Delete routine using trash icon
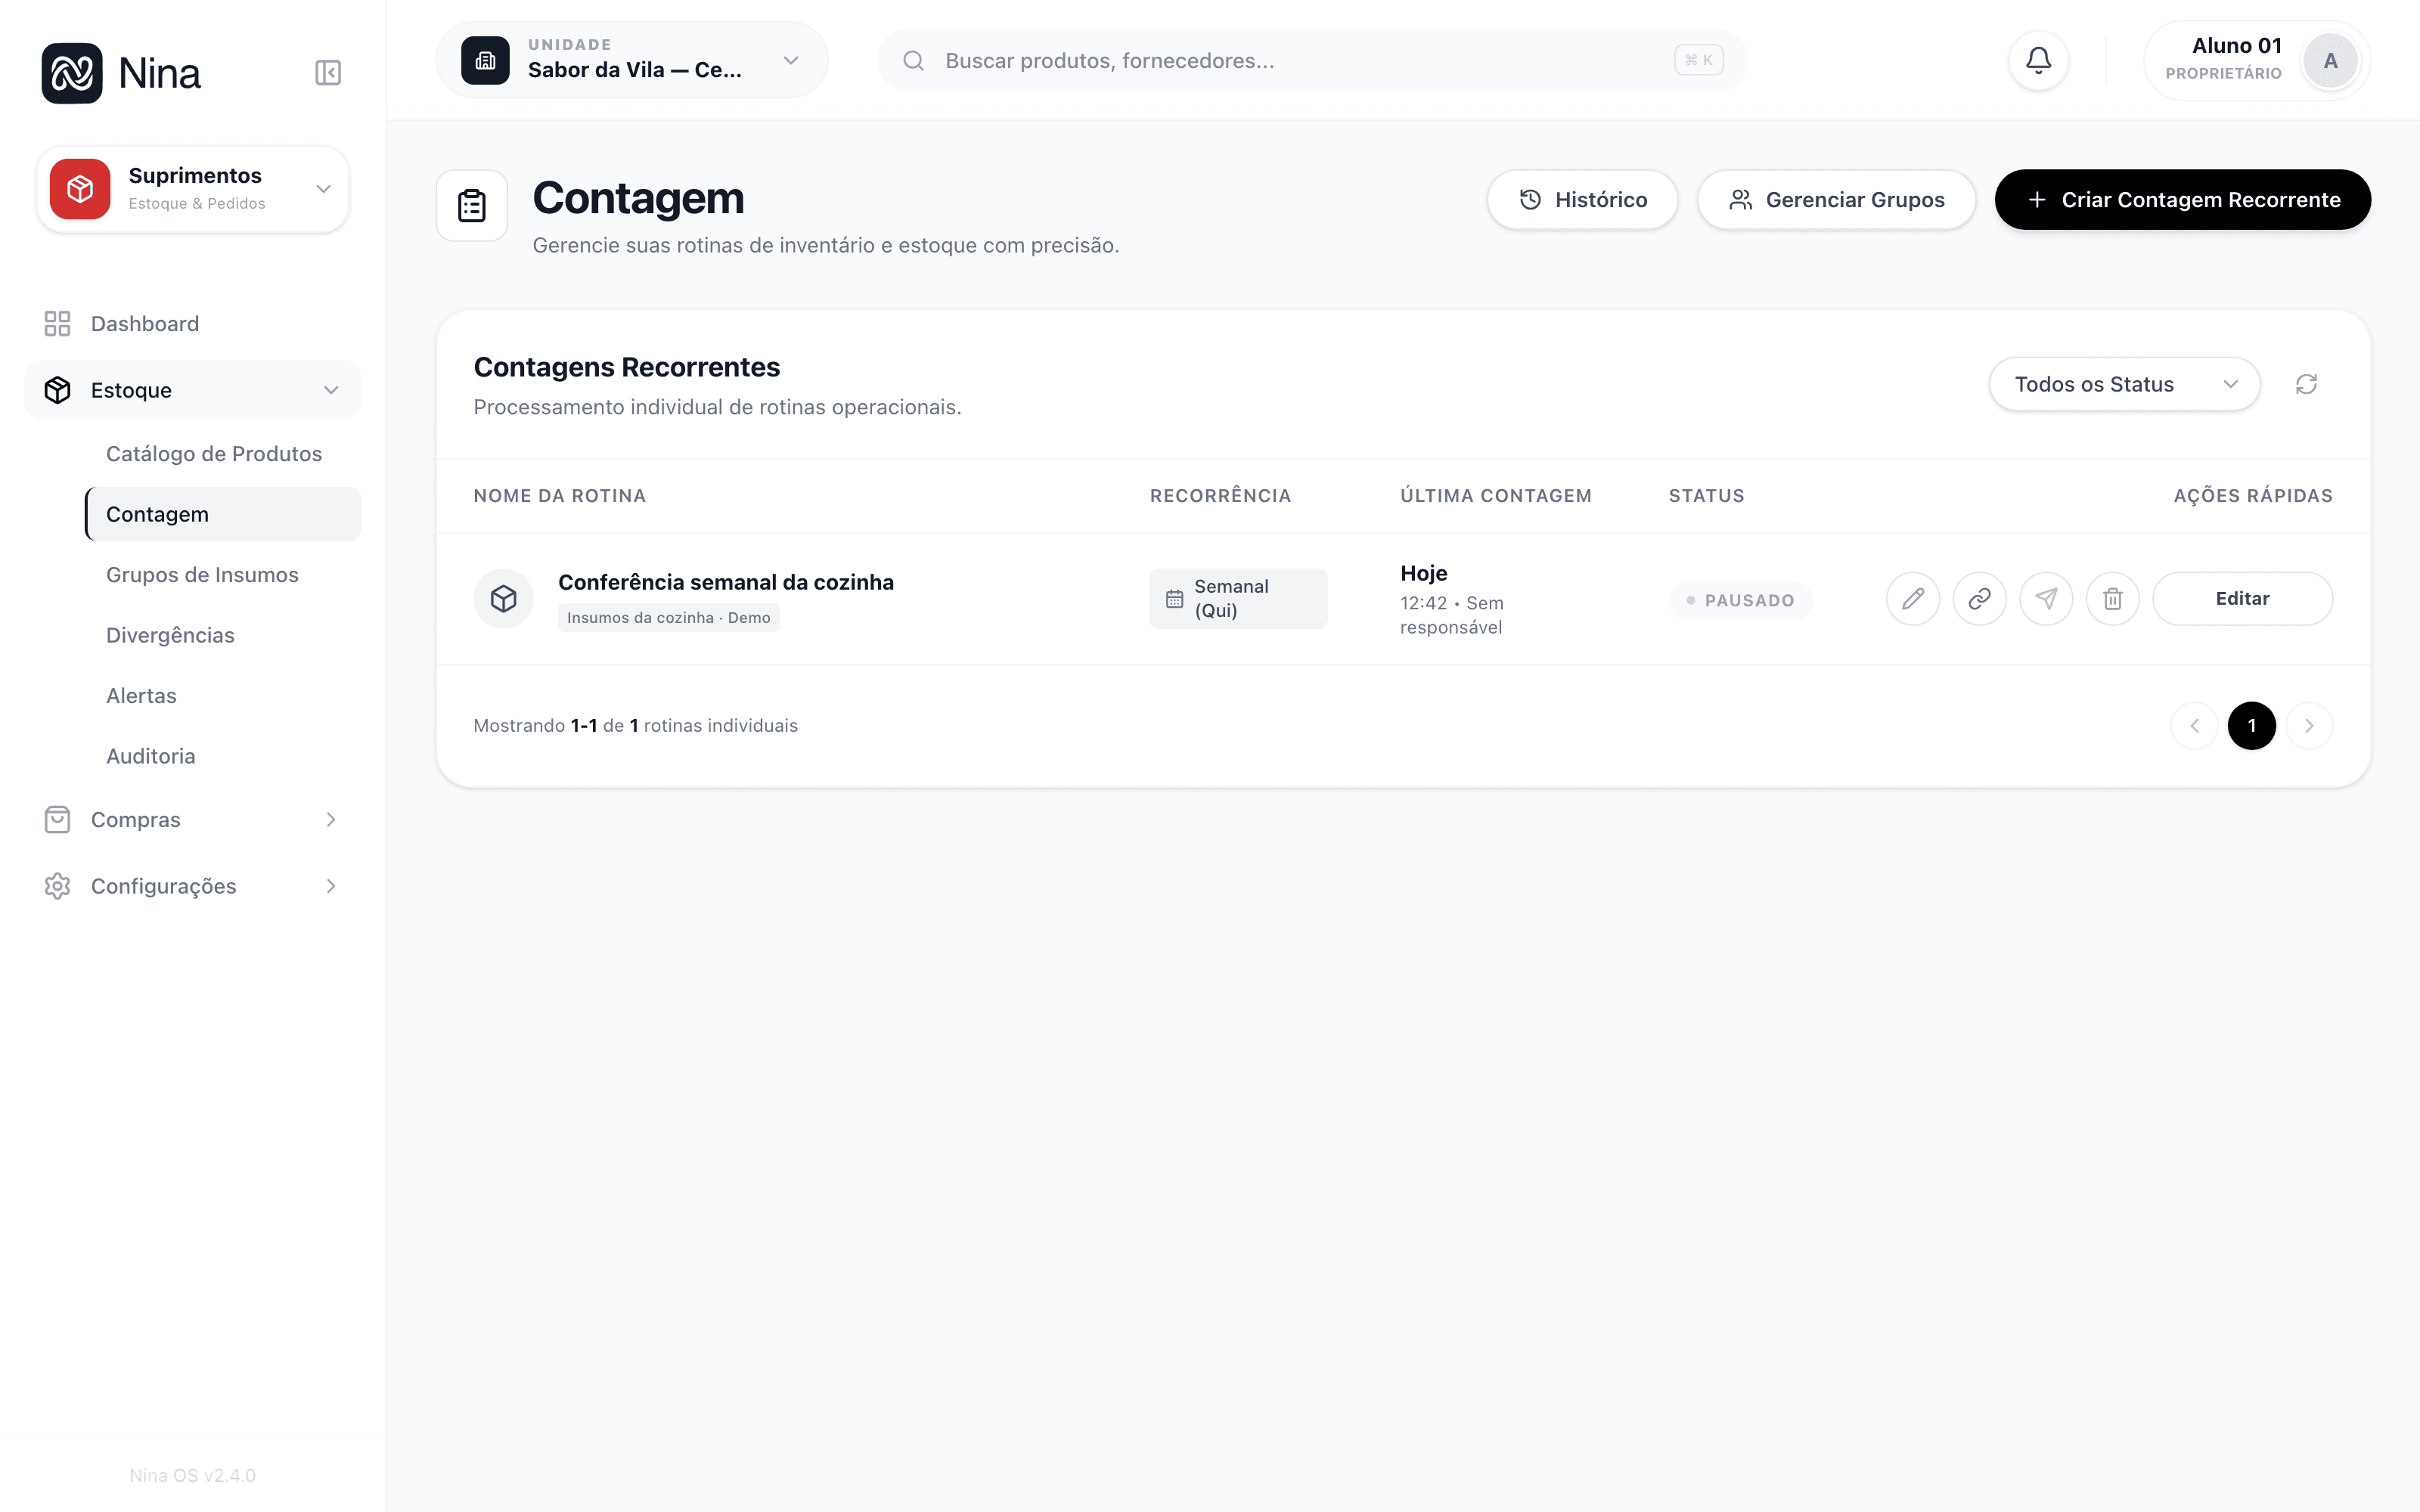The image size is (2420, 1512). click(2112, 598)
